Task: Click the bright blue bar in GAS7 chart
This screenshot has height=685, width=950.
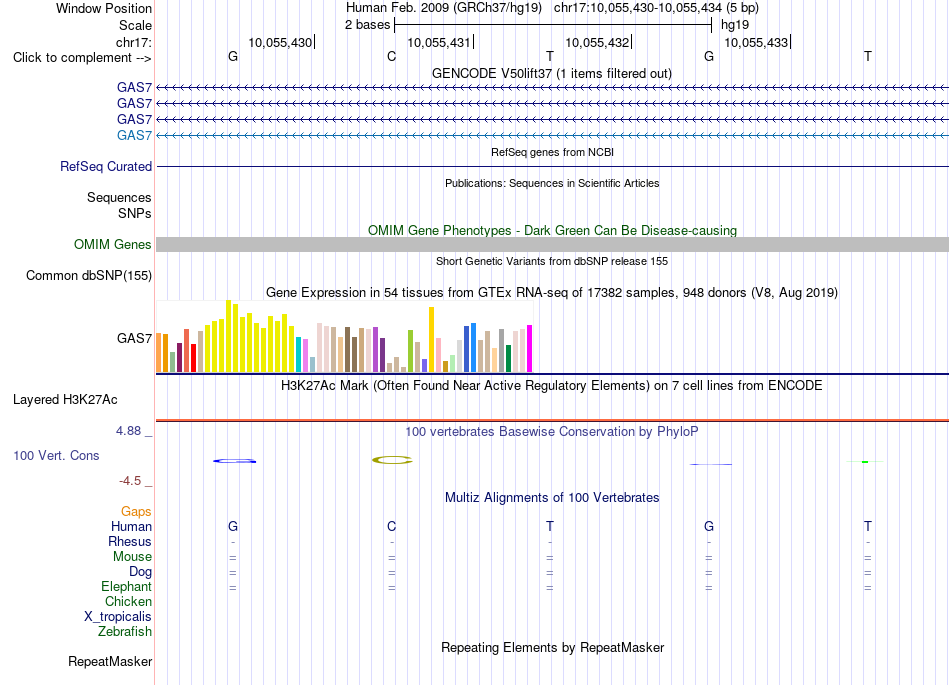Action: pos(473,348)
